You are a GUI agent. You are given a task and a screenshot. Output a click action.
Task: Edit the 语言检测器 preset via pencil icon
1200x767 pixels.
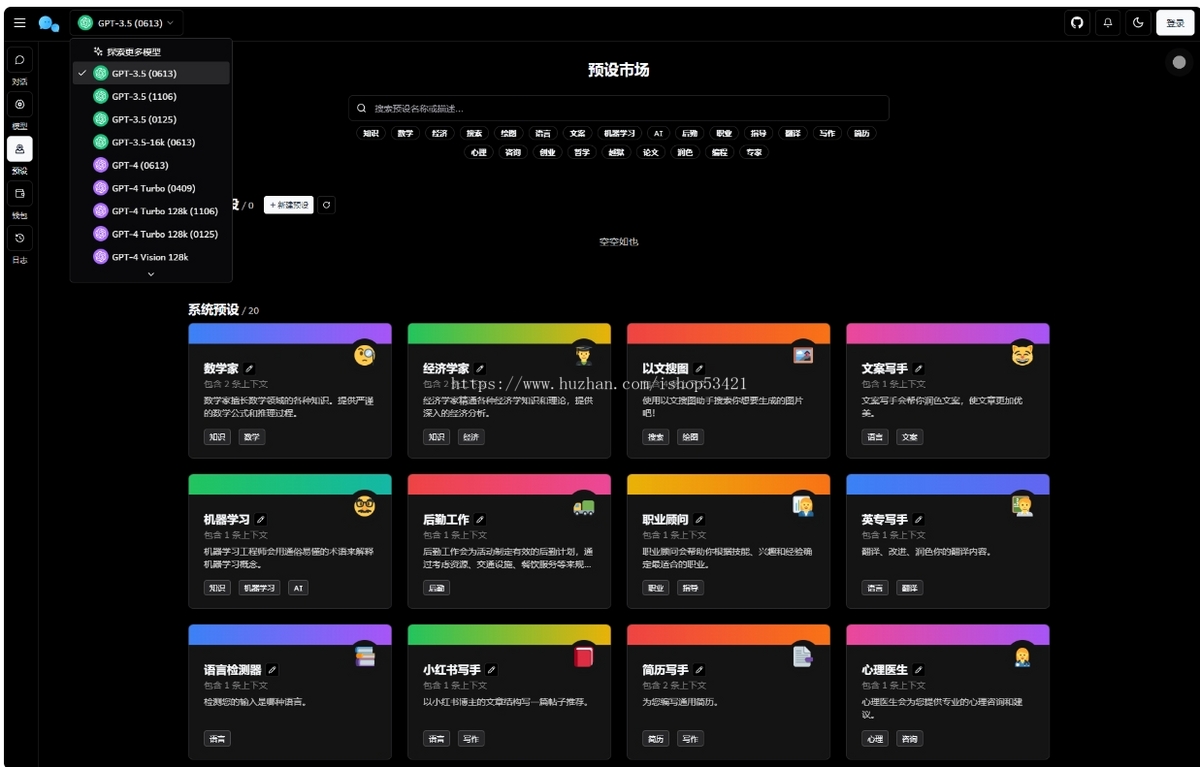click(x=272, y=670)
